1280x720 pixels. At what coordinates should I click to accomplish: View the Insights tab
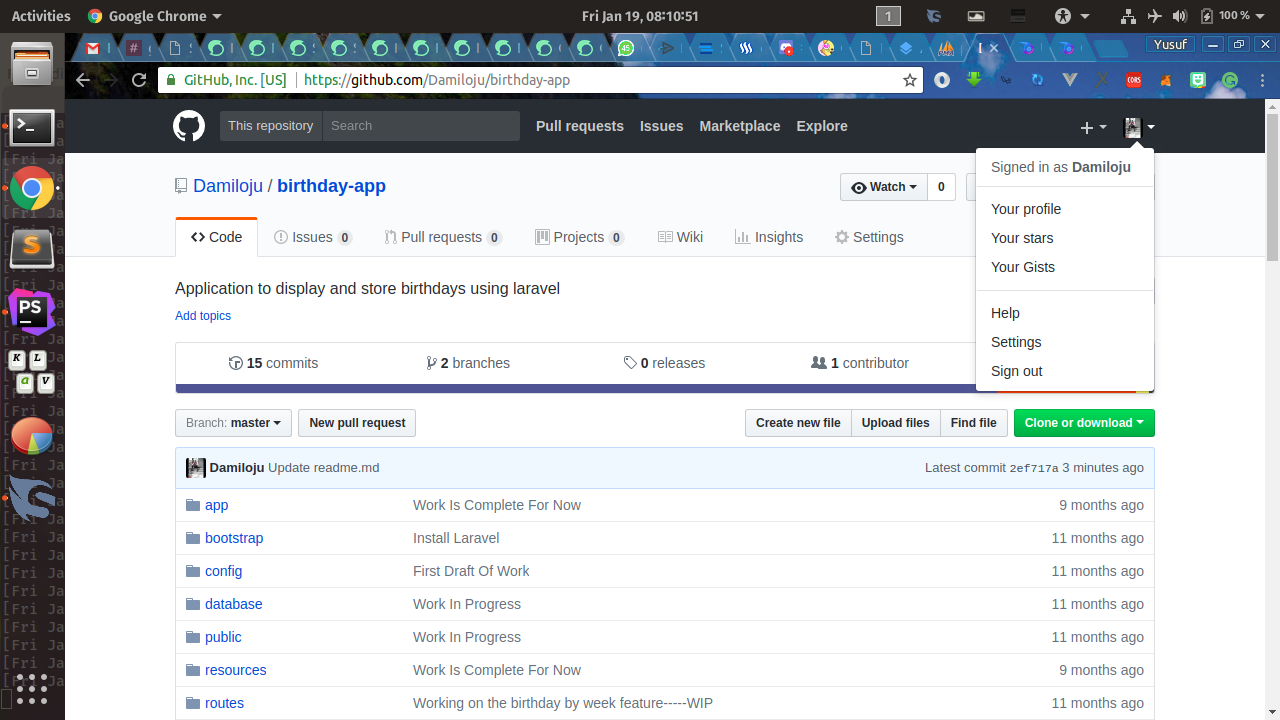(769, 237)
